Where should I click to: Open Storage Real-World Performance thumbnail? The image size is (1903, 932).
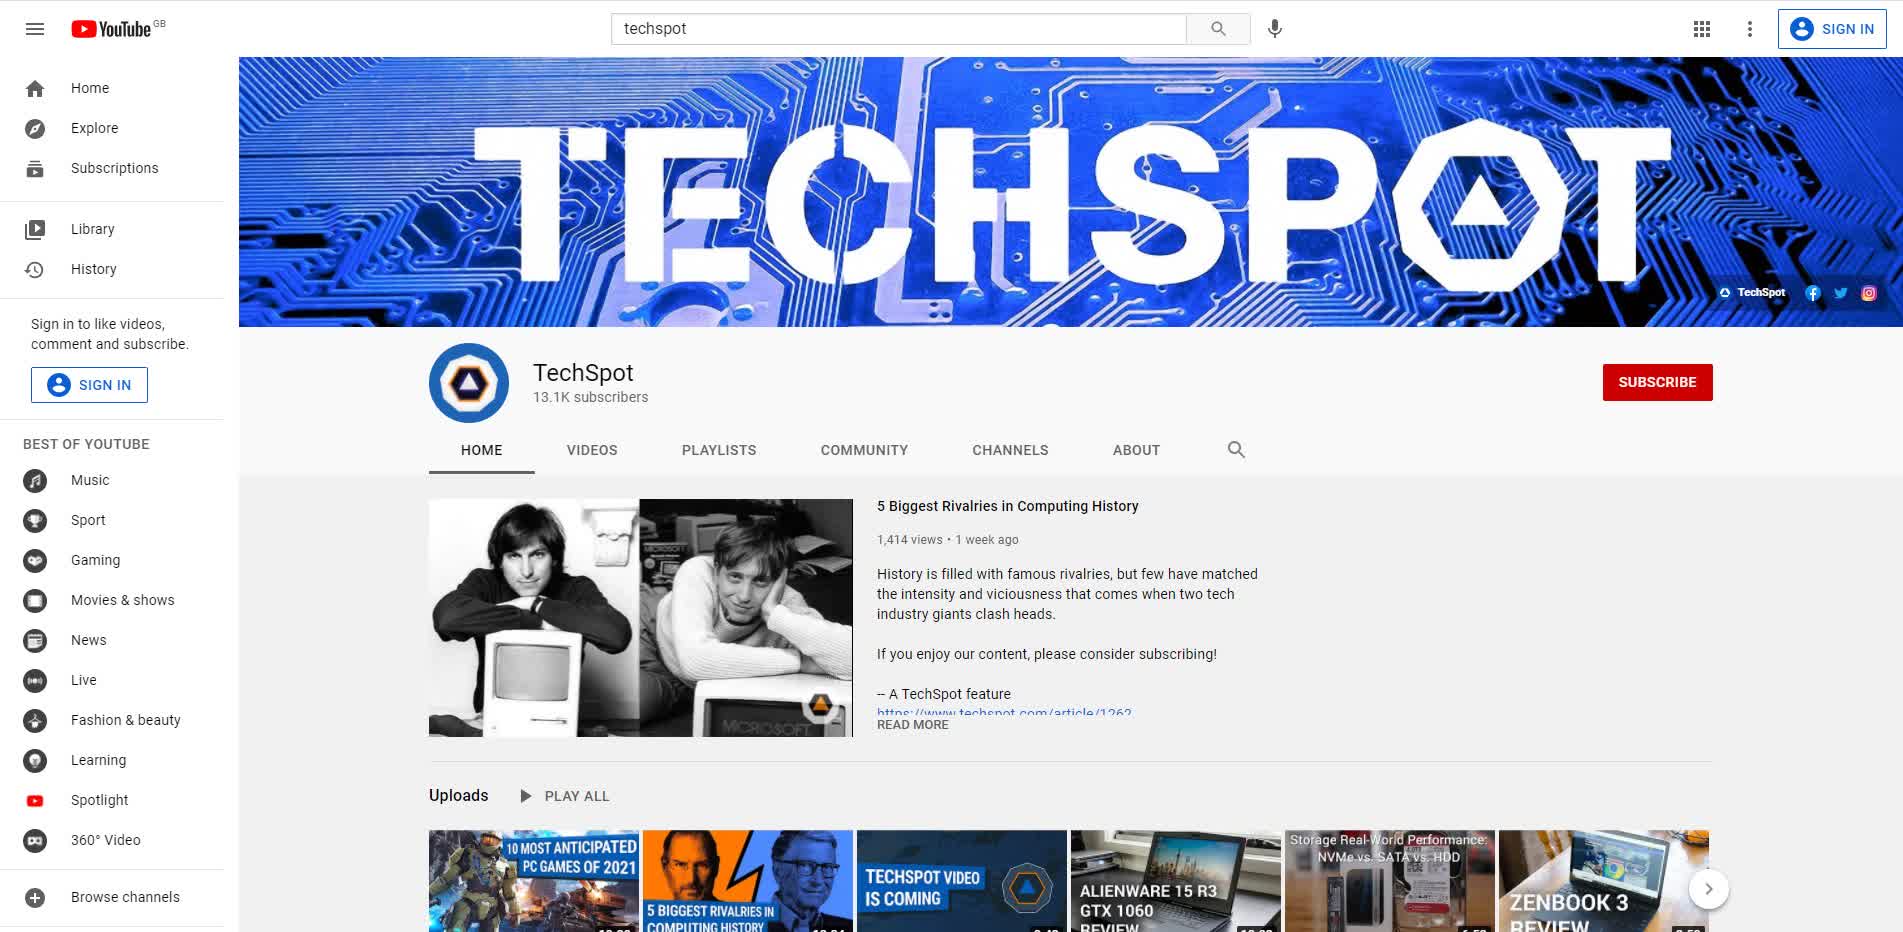pyautogui.click(x=1390, y=881)
